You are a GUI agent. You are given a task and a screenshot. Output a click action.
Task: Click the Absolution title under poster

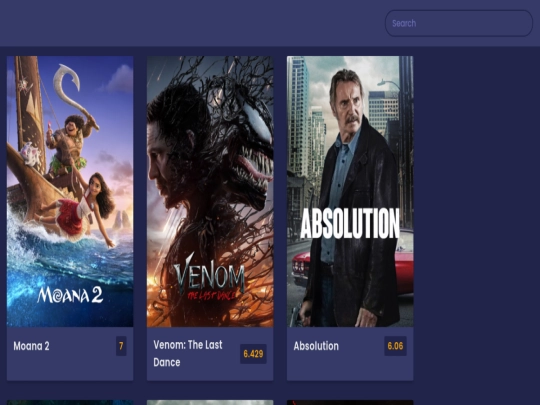pos(316,346)
